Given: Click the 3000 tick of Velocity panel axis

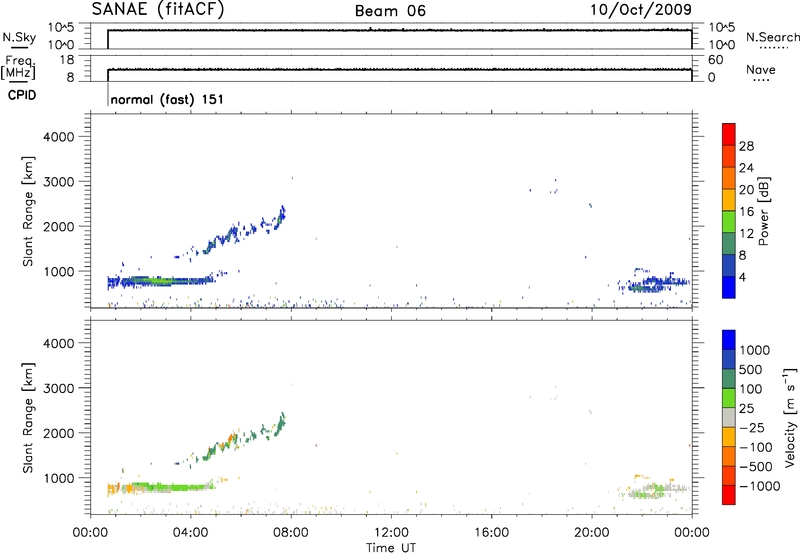Looking at the screenshot, I should (x=59, y=388).
